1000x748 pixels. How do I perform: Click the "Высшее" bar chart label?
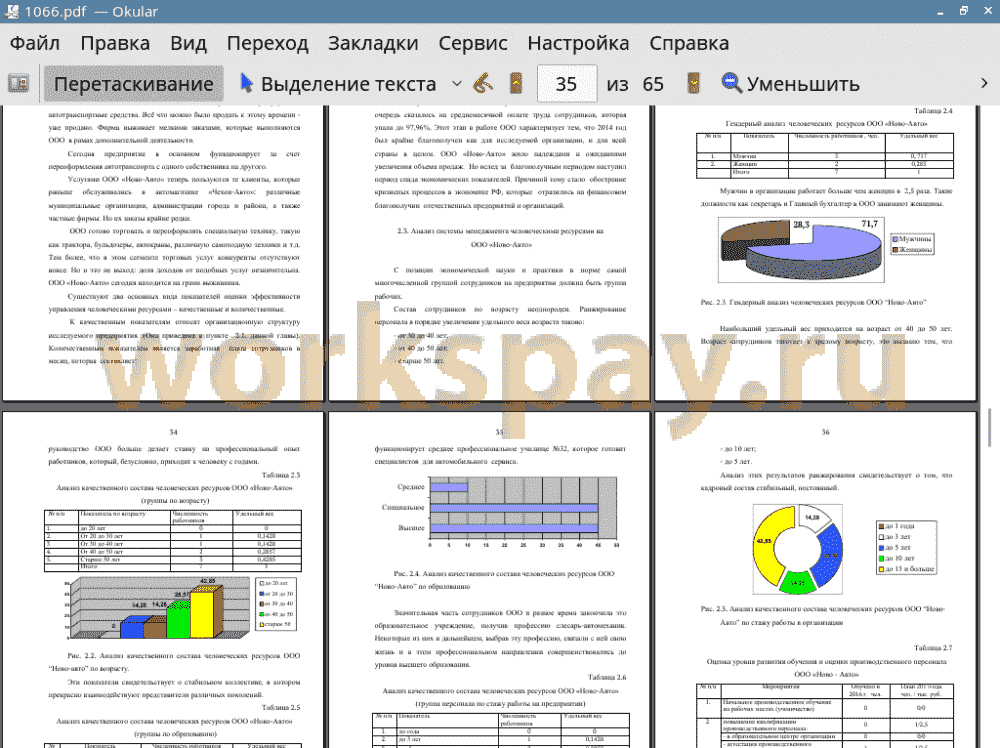[411, 528]
